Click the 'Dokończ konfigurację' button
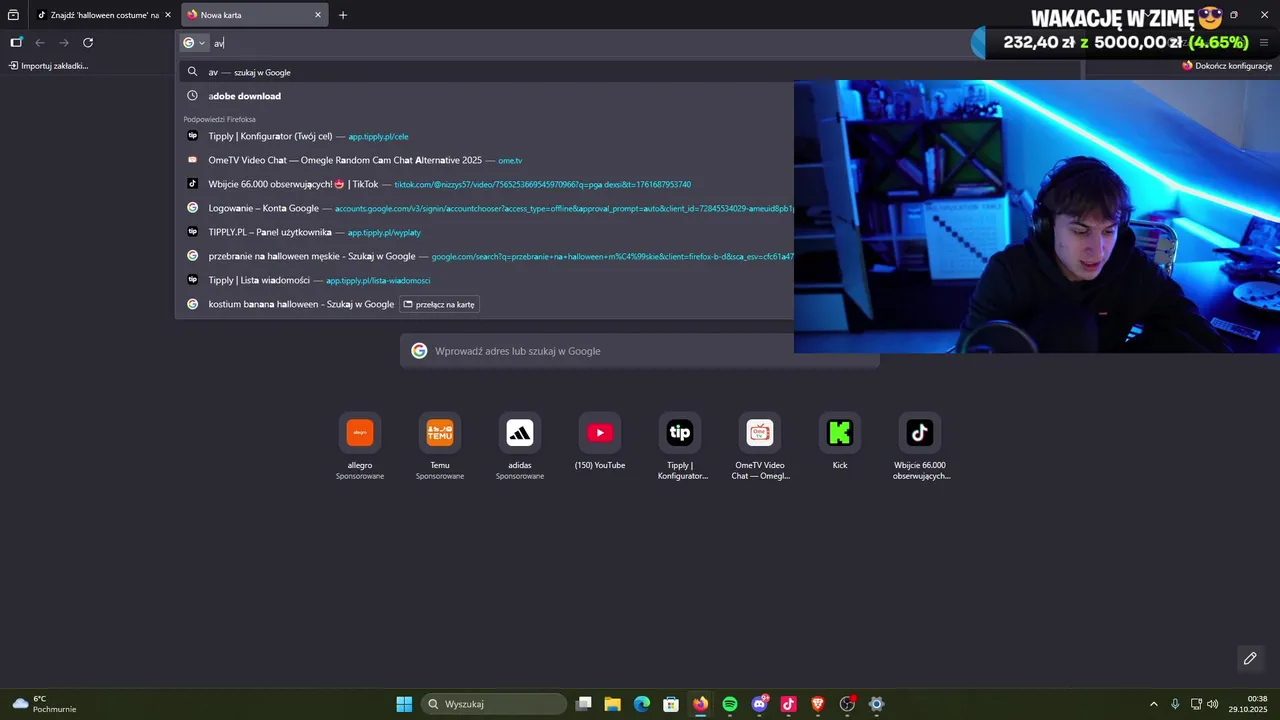Image resolution: width=1280 pixels, height=720 pixels. pyautogui.click(x=1227, y=66)
